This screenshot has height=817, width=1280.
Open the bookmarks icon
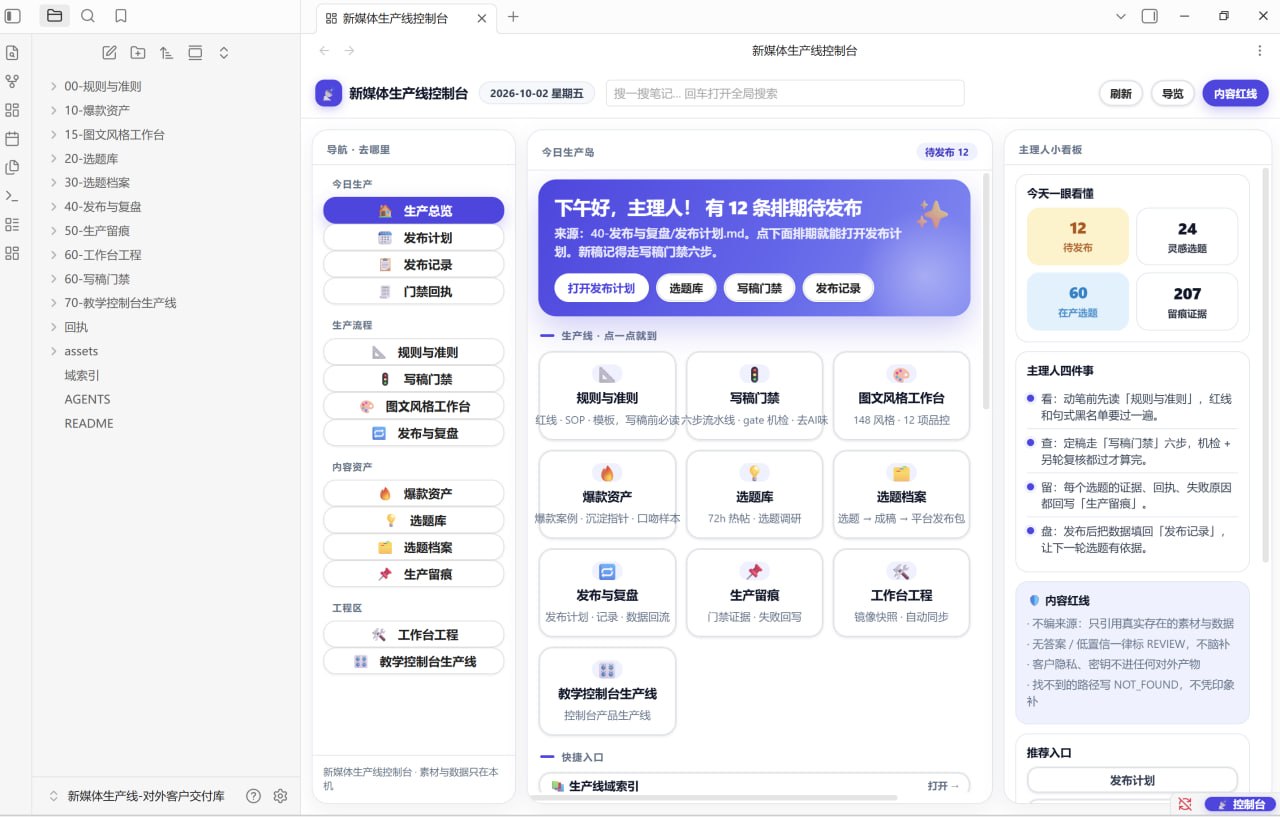pyautogui.click(x=121, y=16)
